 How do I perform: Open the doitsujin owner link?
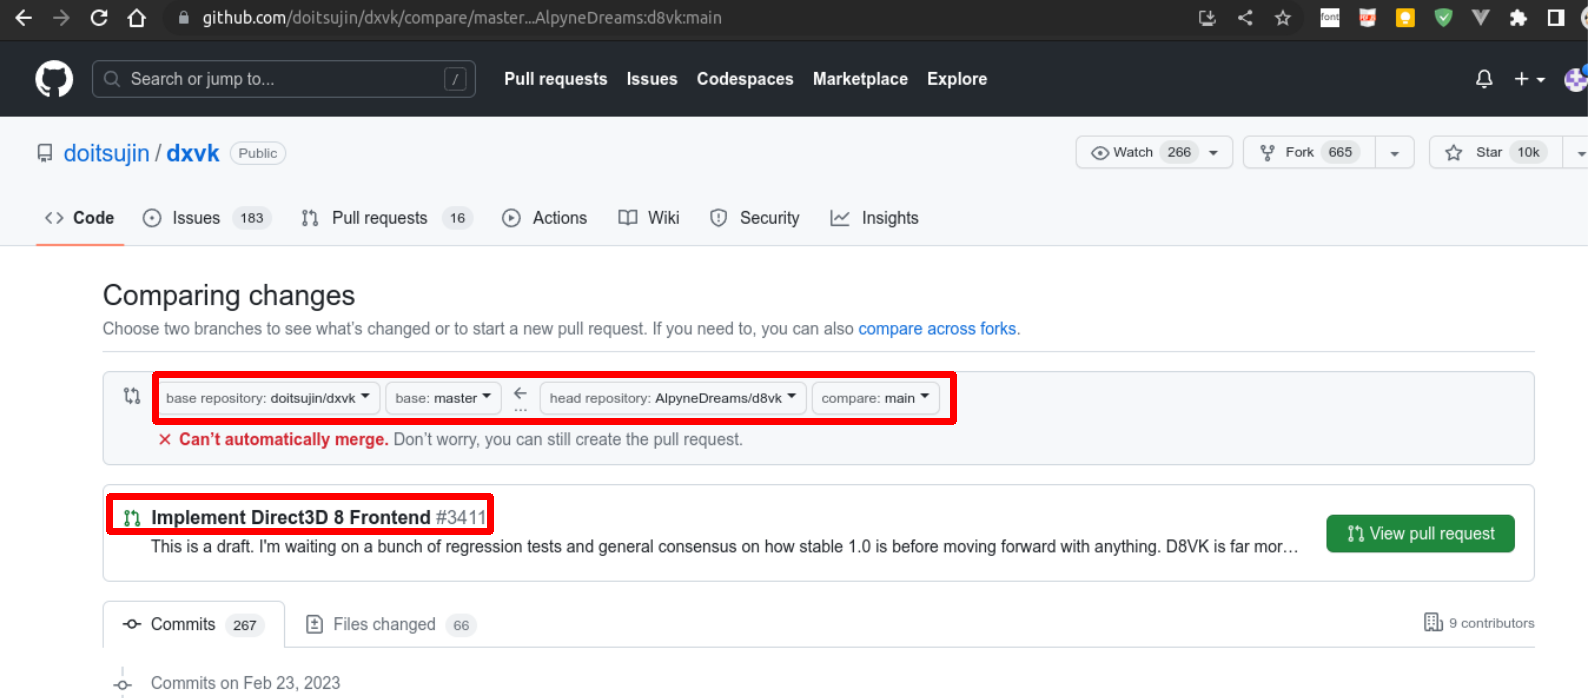(x=106, y=153)
